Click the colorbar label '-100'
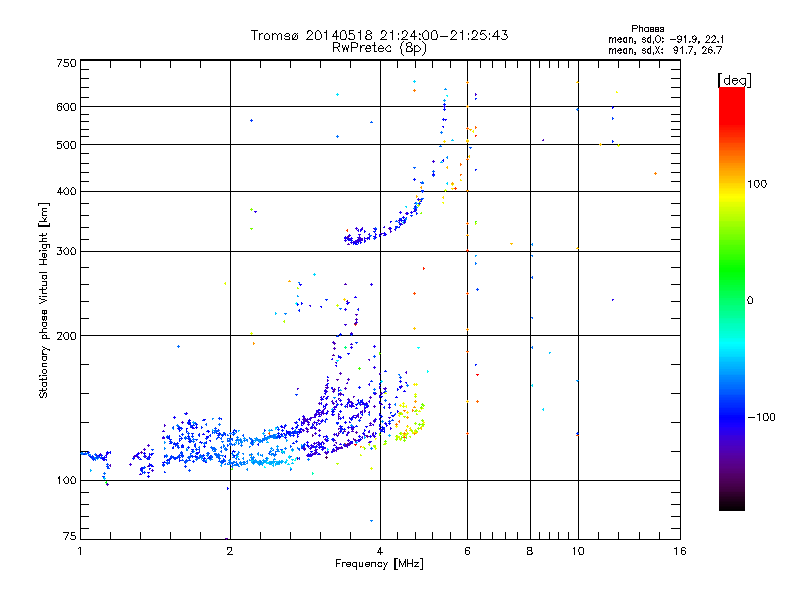Screen dimensions: 800x600 point(762,417)
